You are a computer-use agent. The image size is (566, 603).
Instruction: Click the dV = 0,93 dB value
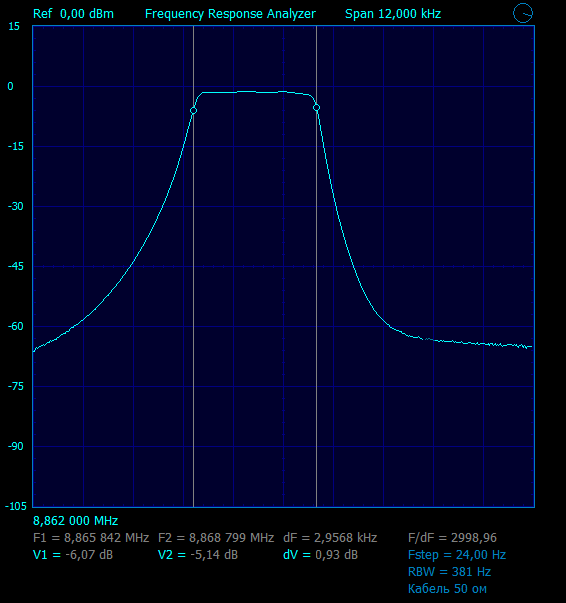[320, 555]
